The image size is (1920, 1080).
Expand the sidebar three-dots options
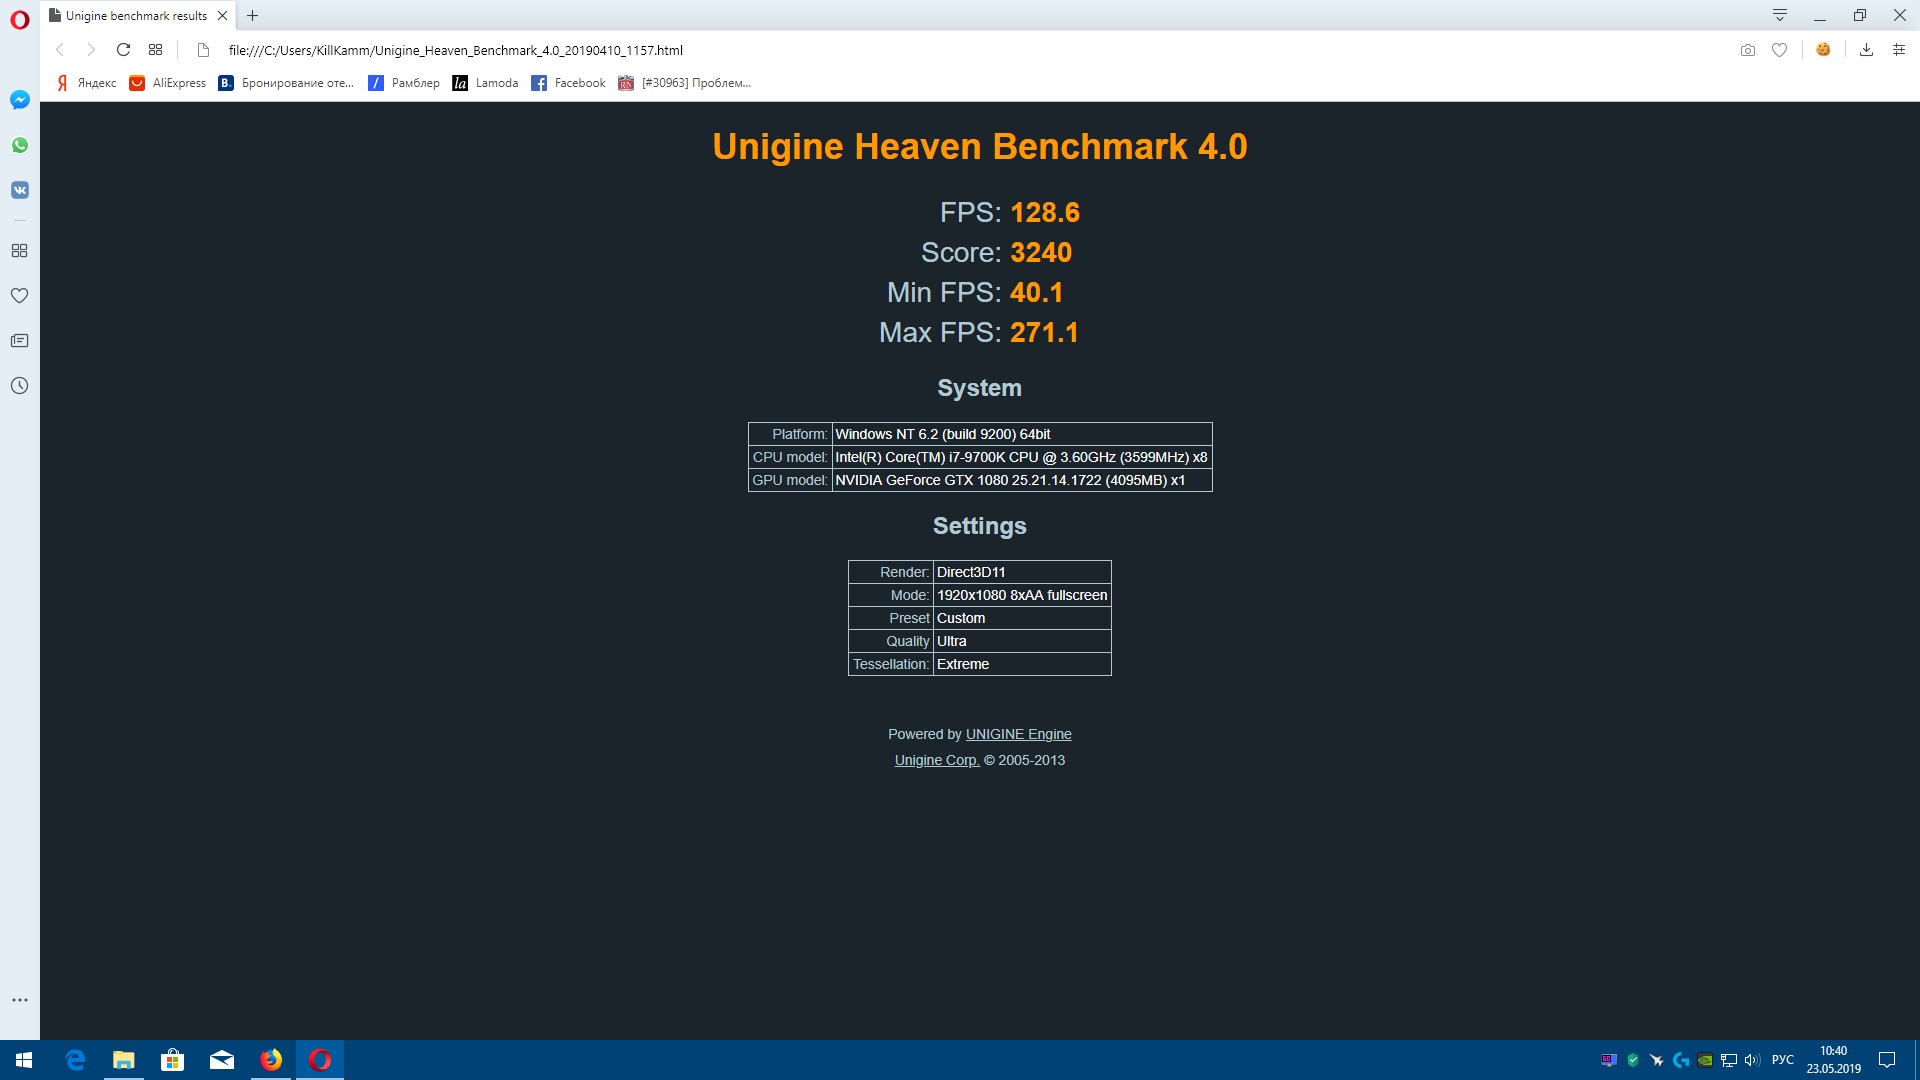click(20, 1000)
